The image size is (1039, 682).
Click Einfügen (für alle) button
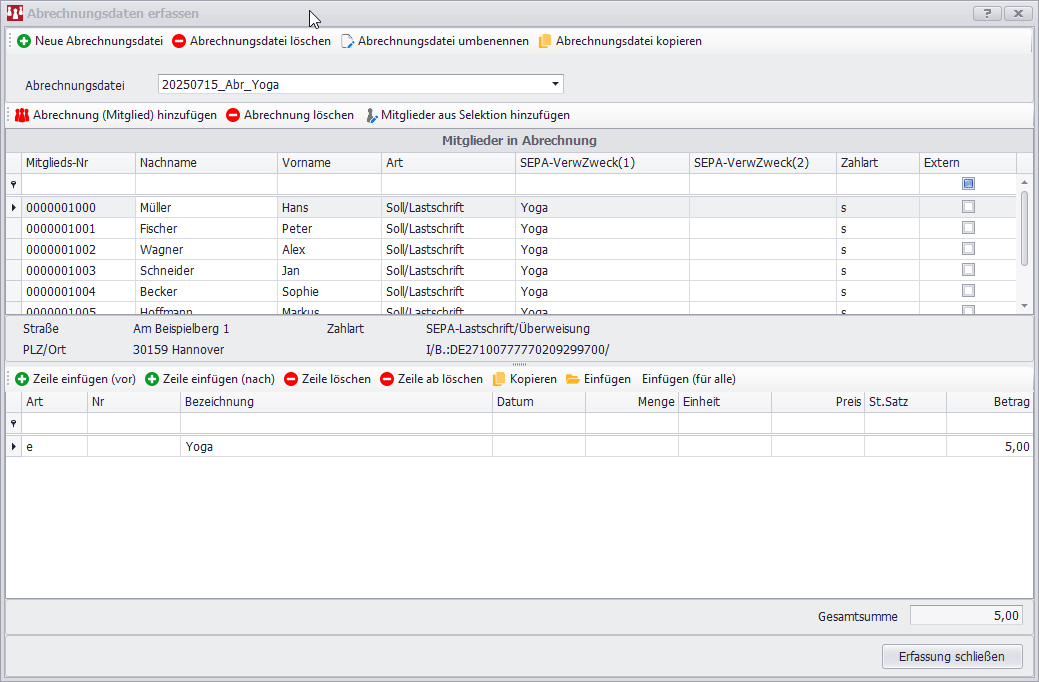pyautogui.click(x=689, y=380)
